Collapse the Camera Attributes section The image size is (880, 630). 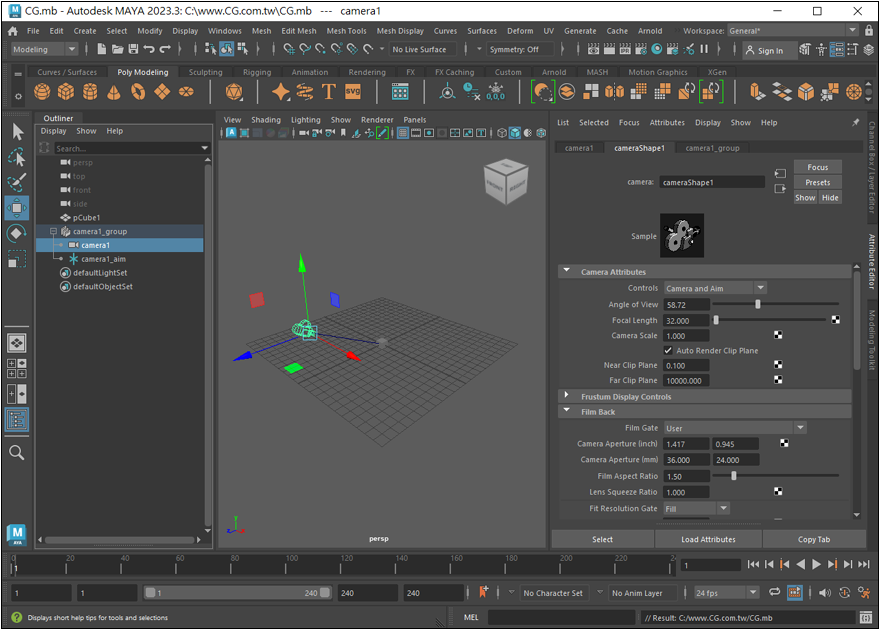tap(566, 271)
